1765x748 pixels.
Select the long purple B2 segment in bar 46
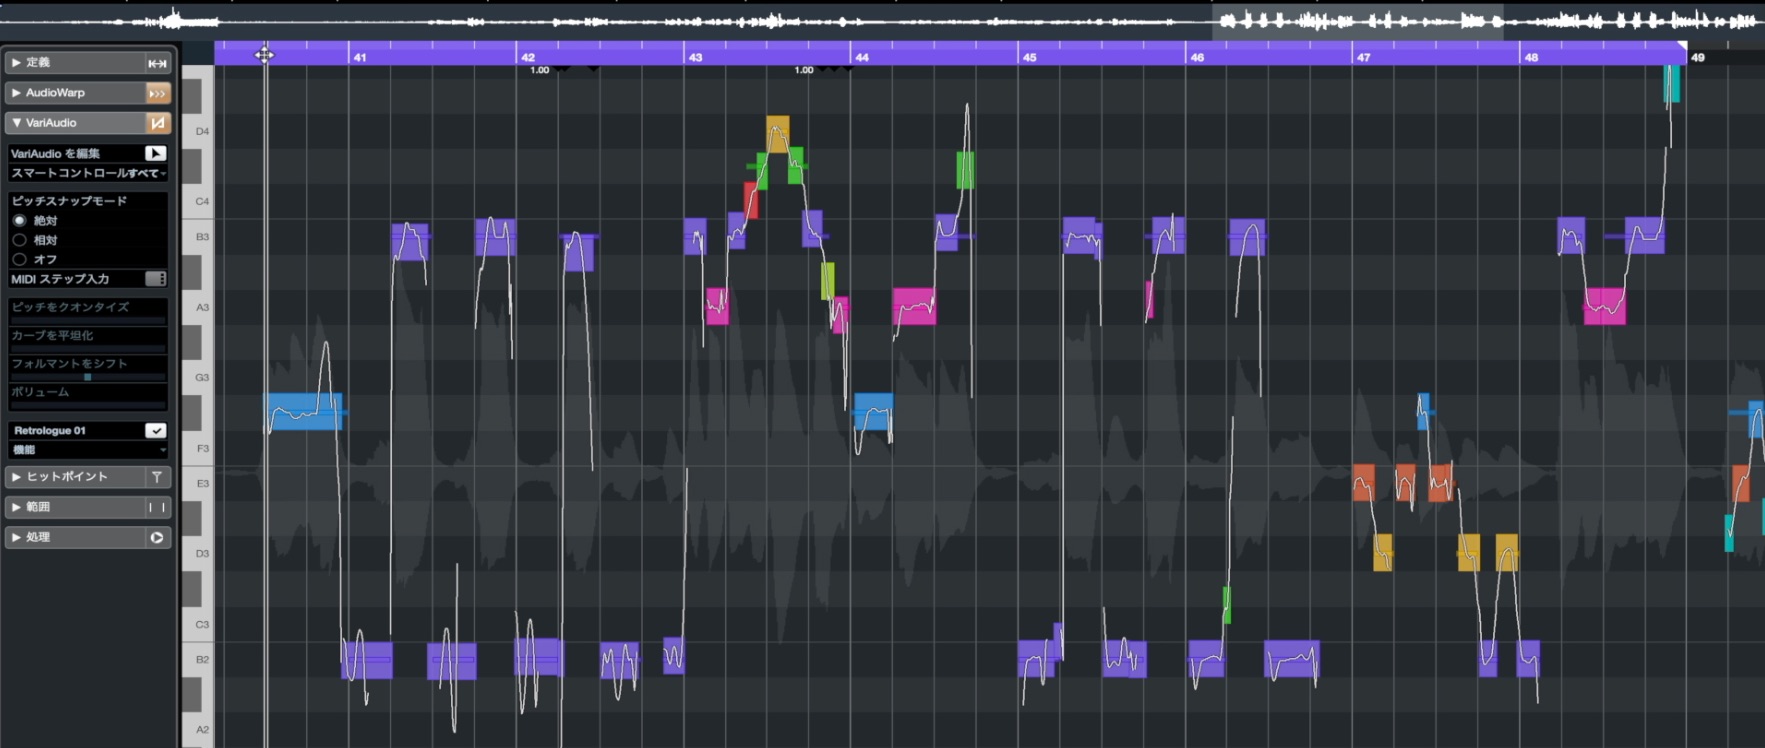click(1292, 659)
